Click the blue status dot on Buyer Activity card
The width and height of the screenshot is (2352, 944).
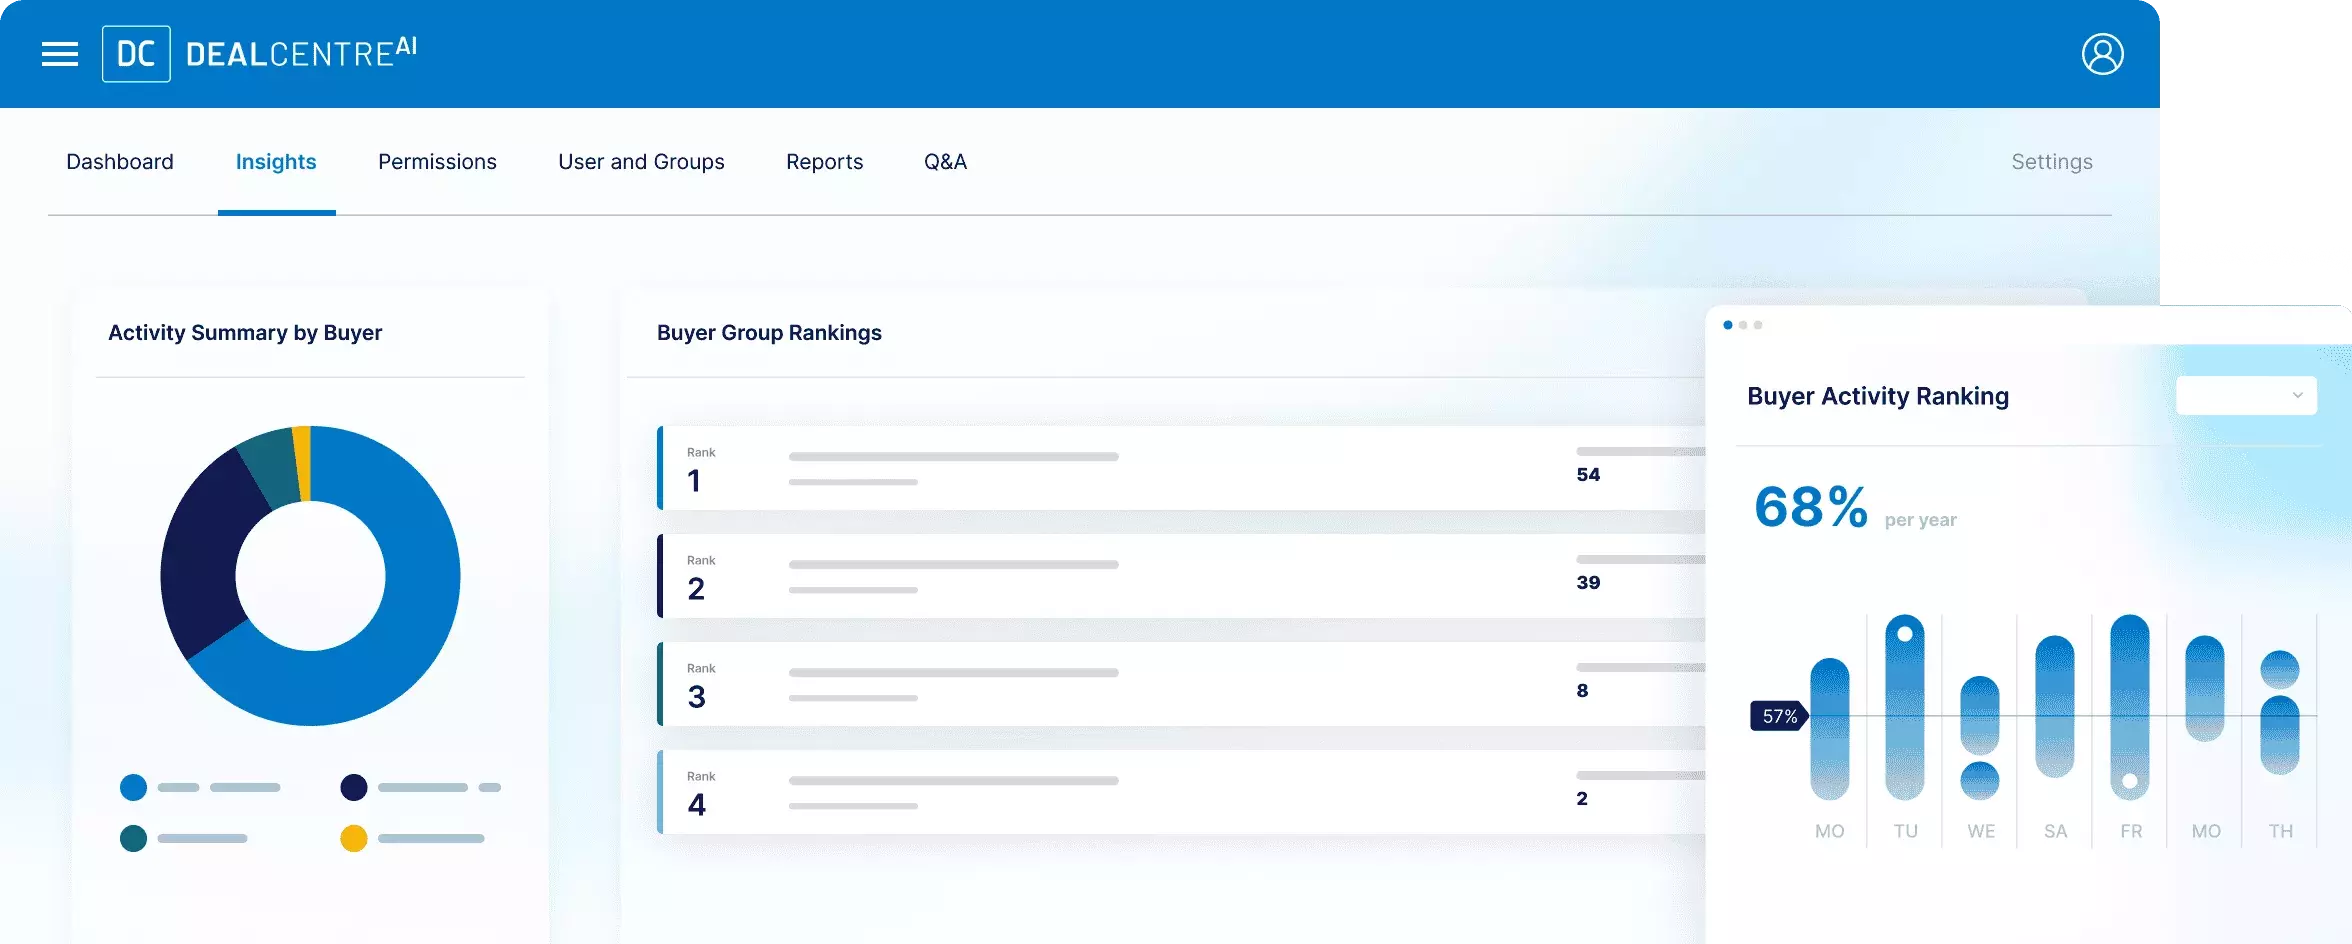1727,326
